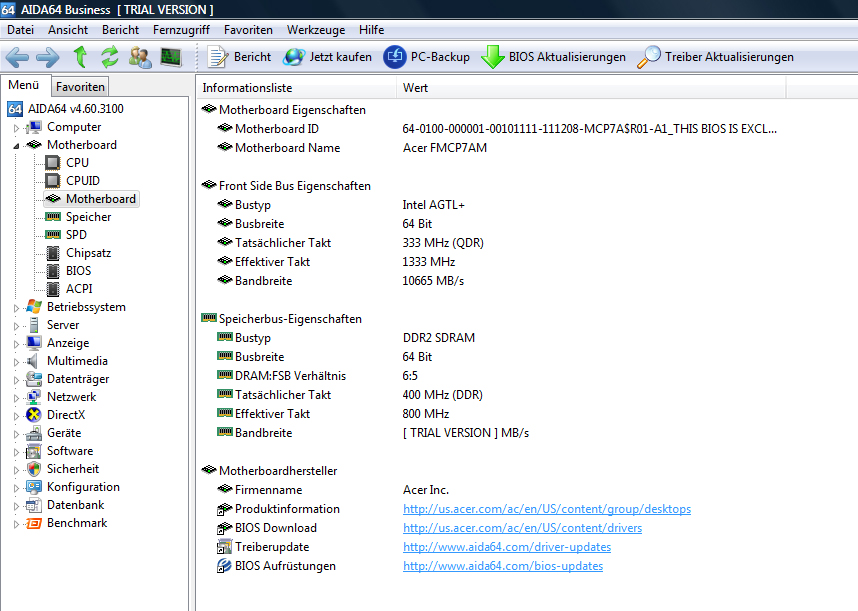Open aida64.com bios-updates link
The height and width of the screenshot is (611, 858).
pos(503,566)
